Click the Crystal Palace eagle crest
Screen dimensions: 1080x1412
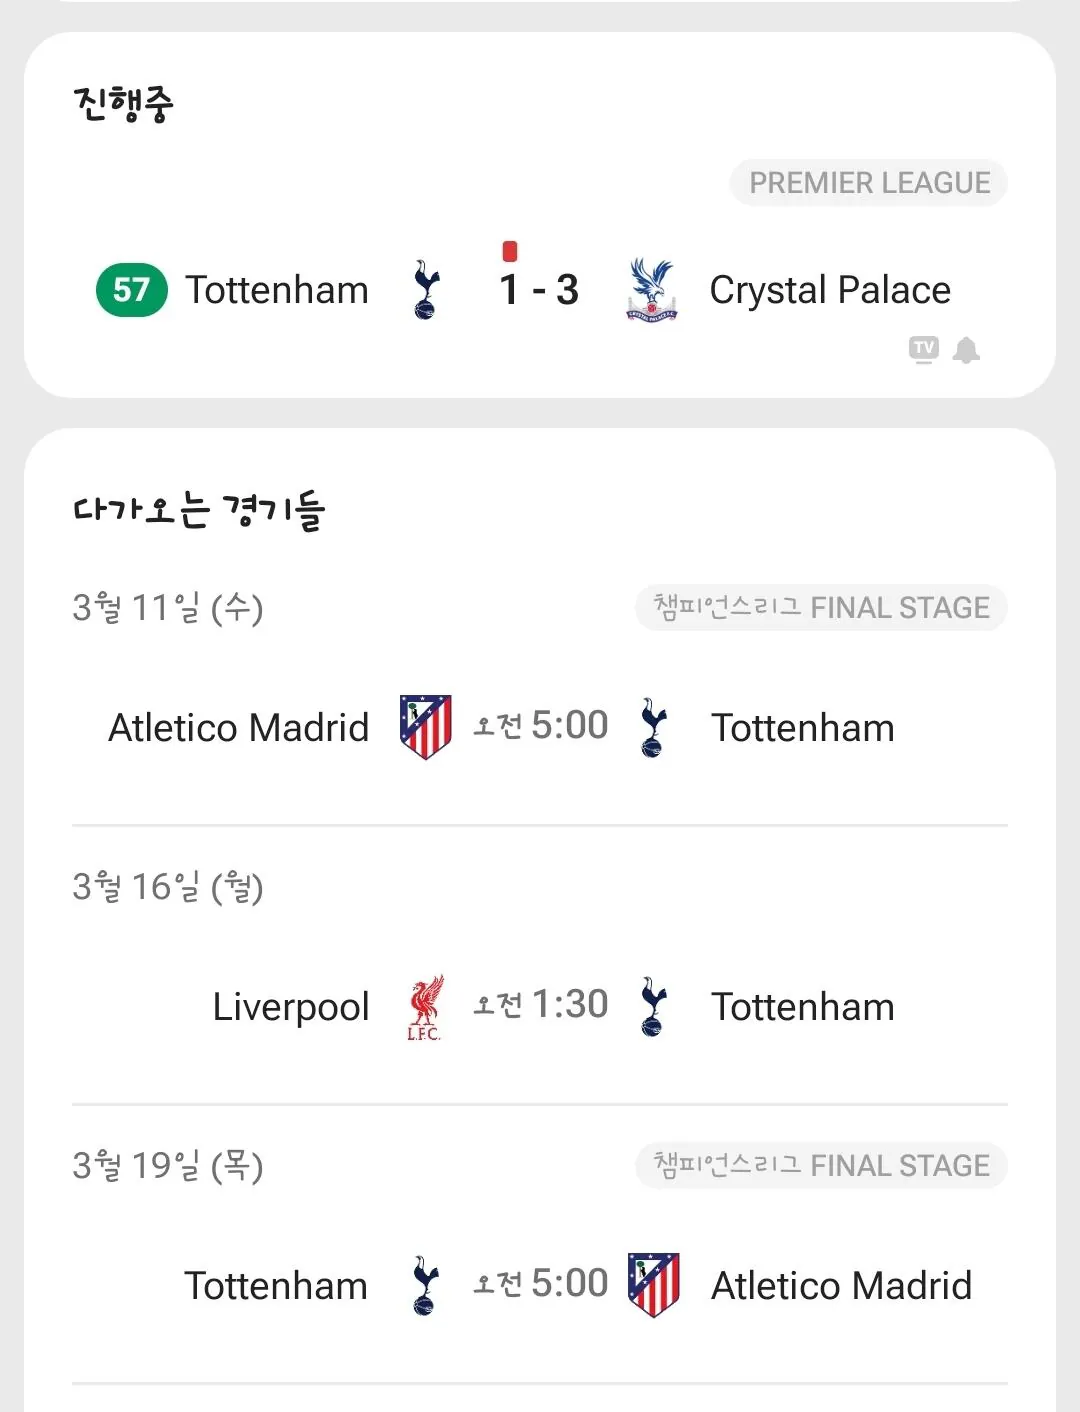652,290
